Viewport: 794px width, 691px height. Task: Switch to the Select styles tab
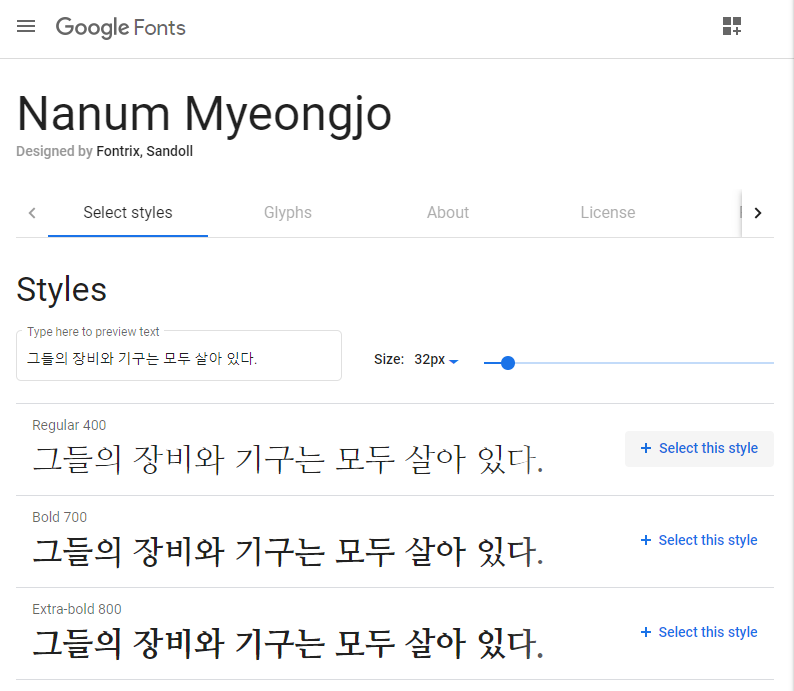[x=128, y=213]
